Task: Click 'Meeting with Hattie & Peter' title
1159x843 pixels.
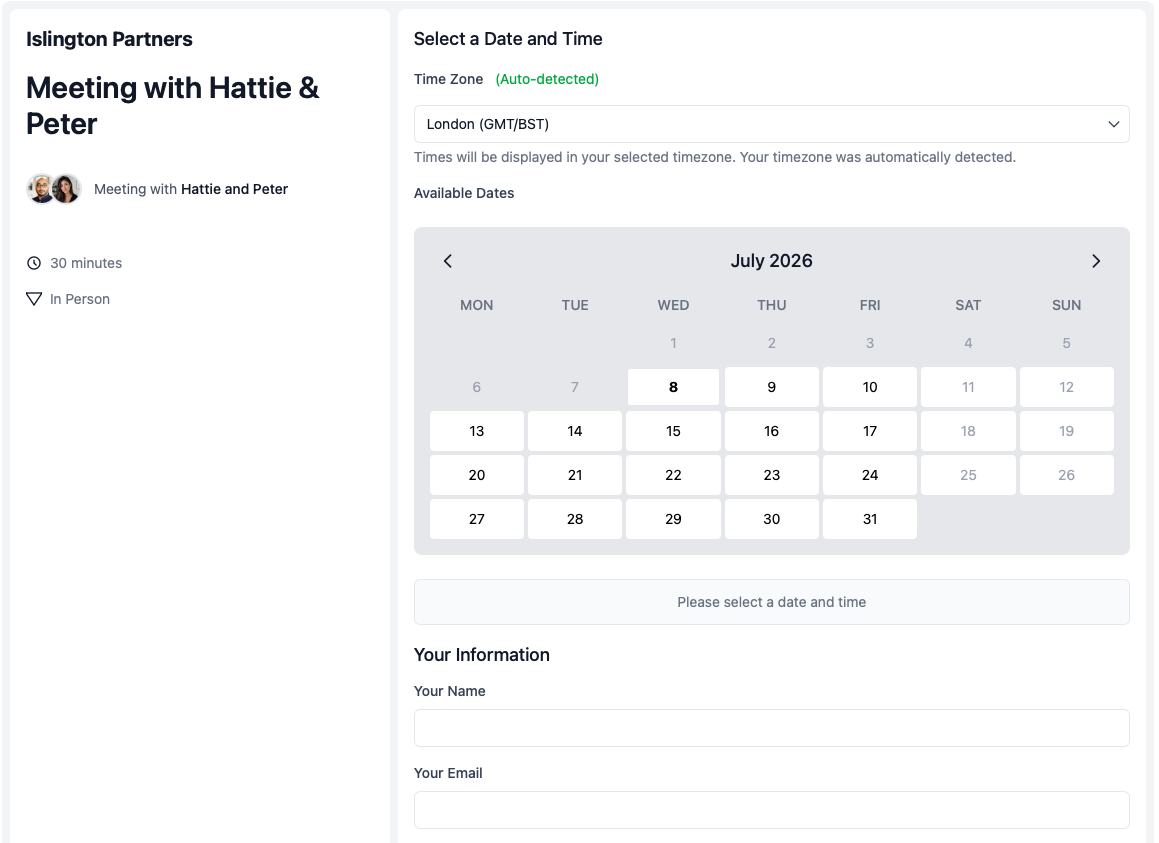Action: [x=173, y=106]
